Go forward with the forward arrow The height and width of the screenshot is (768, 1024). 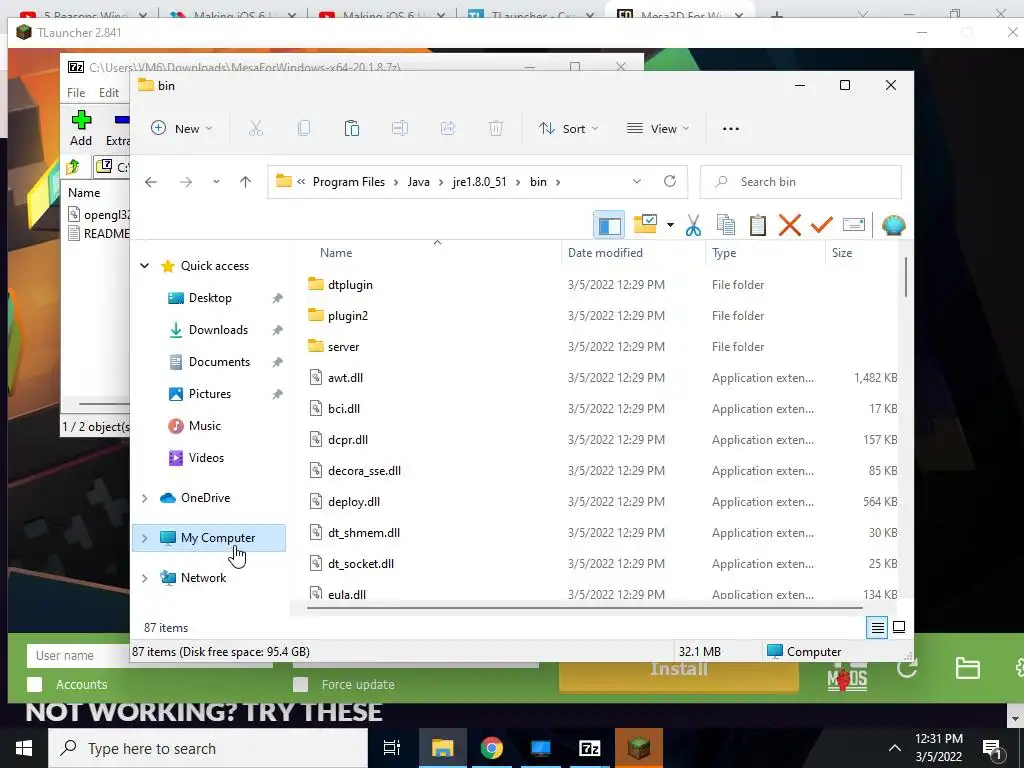point(186,182)
